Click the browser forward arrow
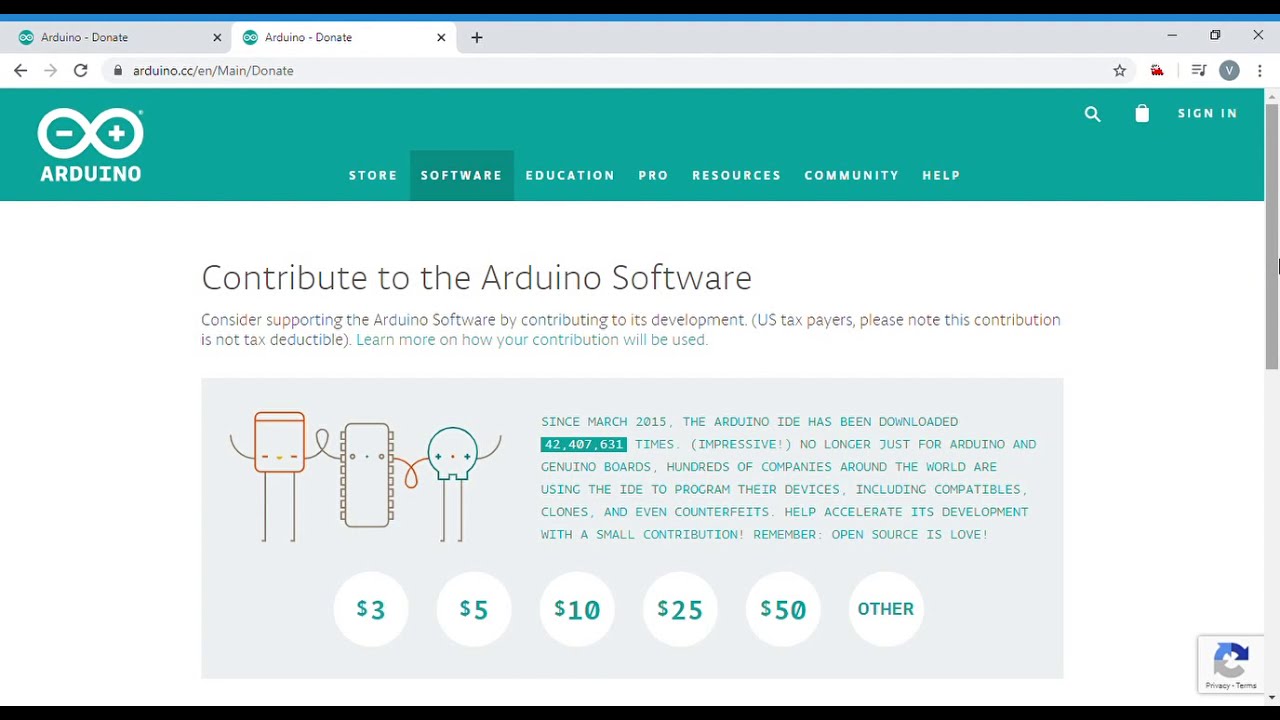1280x720 pixels. click(x=50, y=70)
